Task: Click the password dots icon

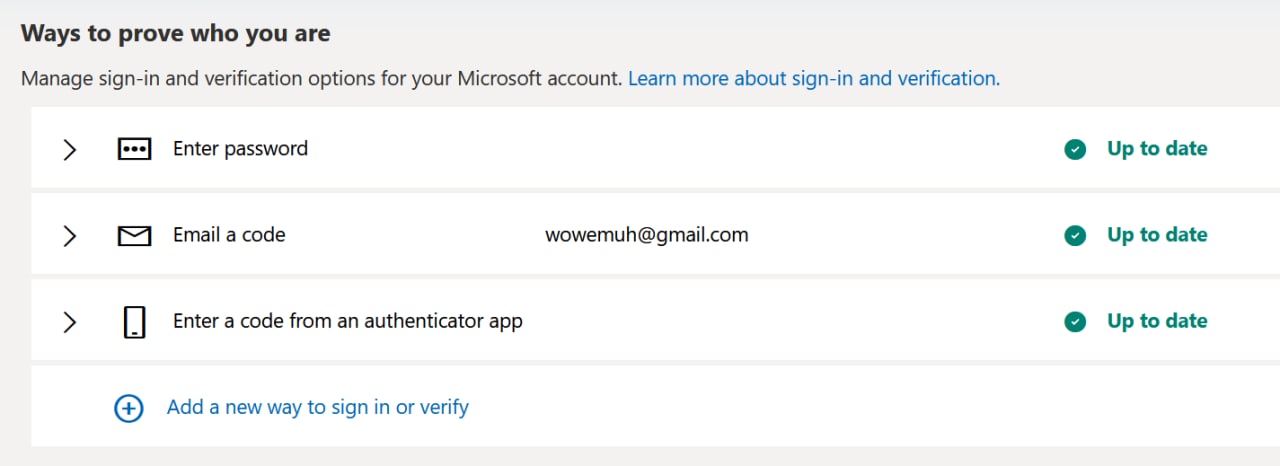Action: tap(134, 150)
